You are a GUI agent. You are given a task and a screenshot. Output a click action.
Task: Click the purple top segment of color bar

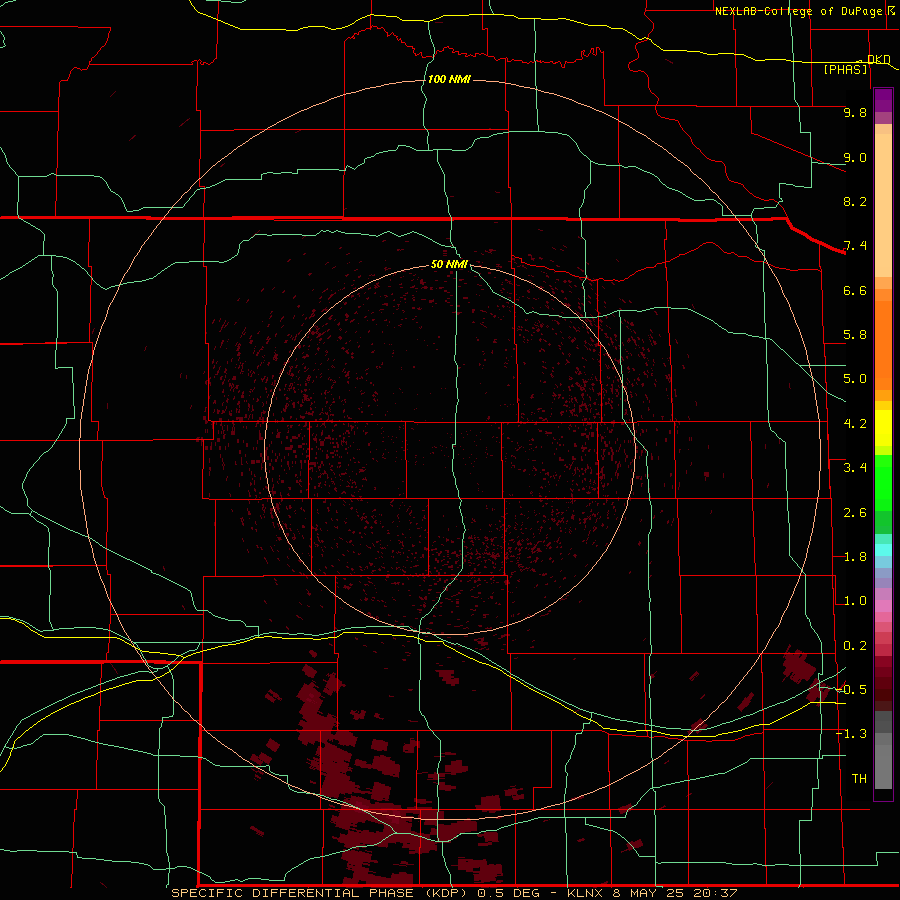[883, 100]
